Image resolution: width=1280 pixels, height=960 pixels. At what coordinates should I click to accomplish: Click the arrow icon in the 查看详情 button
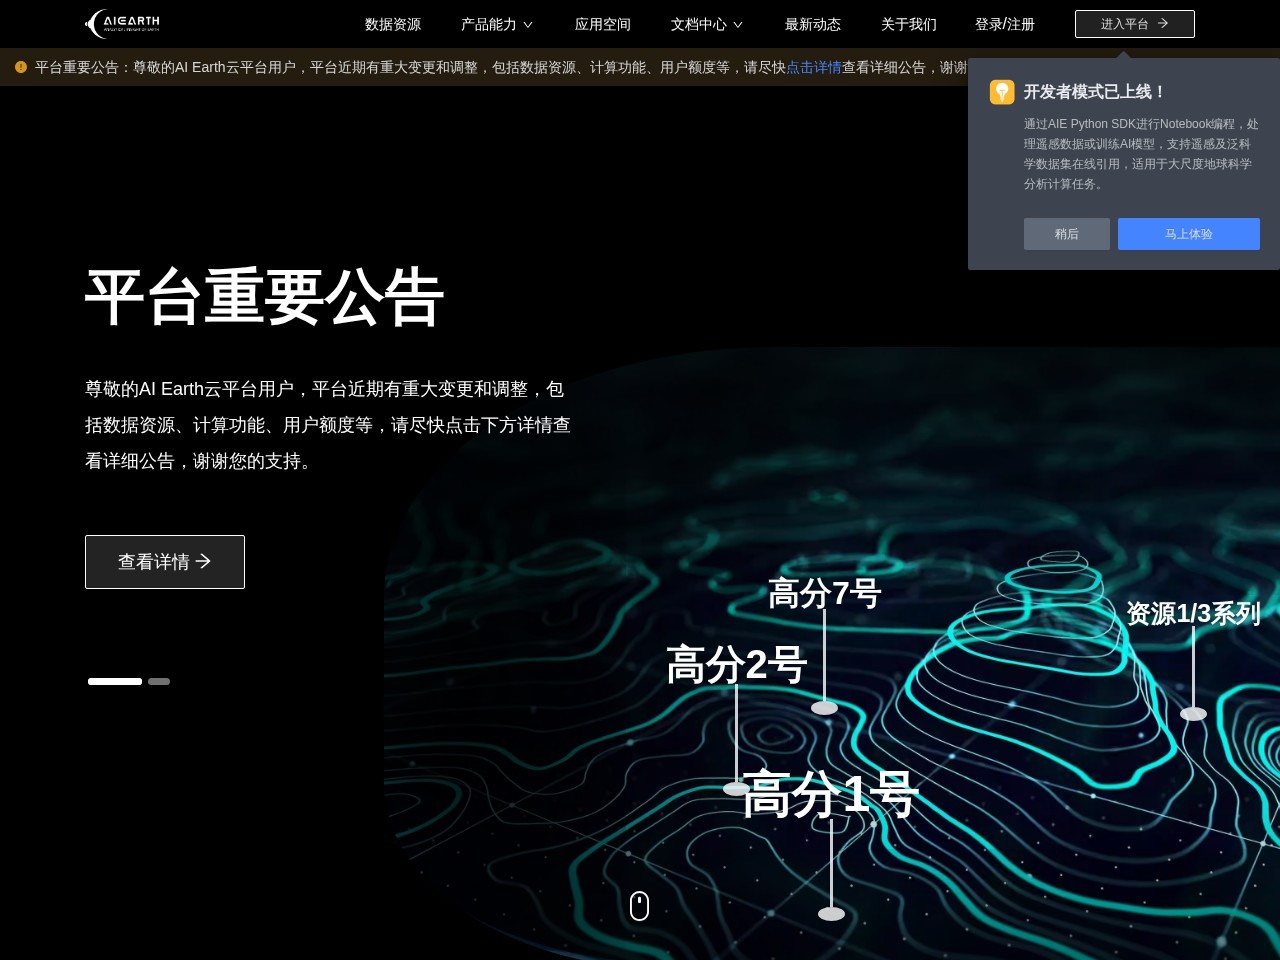(203, 562)
